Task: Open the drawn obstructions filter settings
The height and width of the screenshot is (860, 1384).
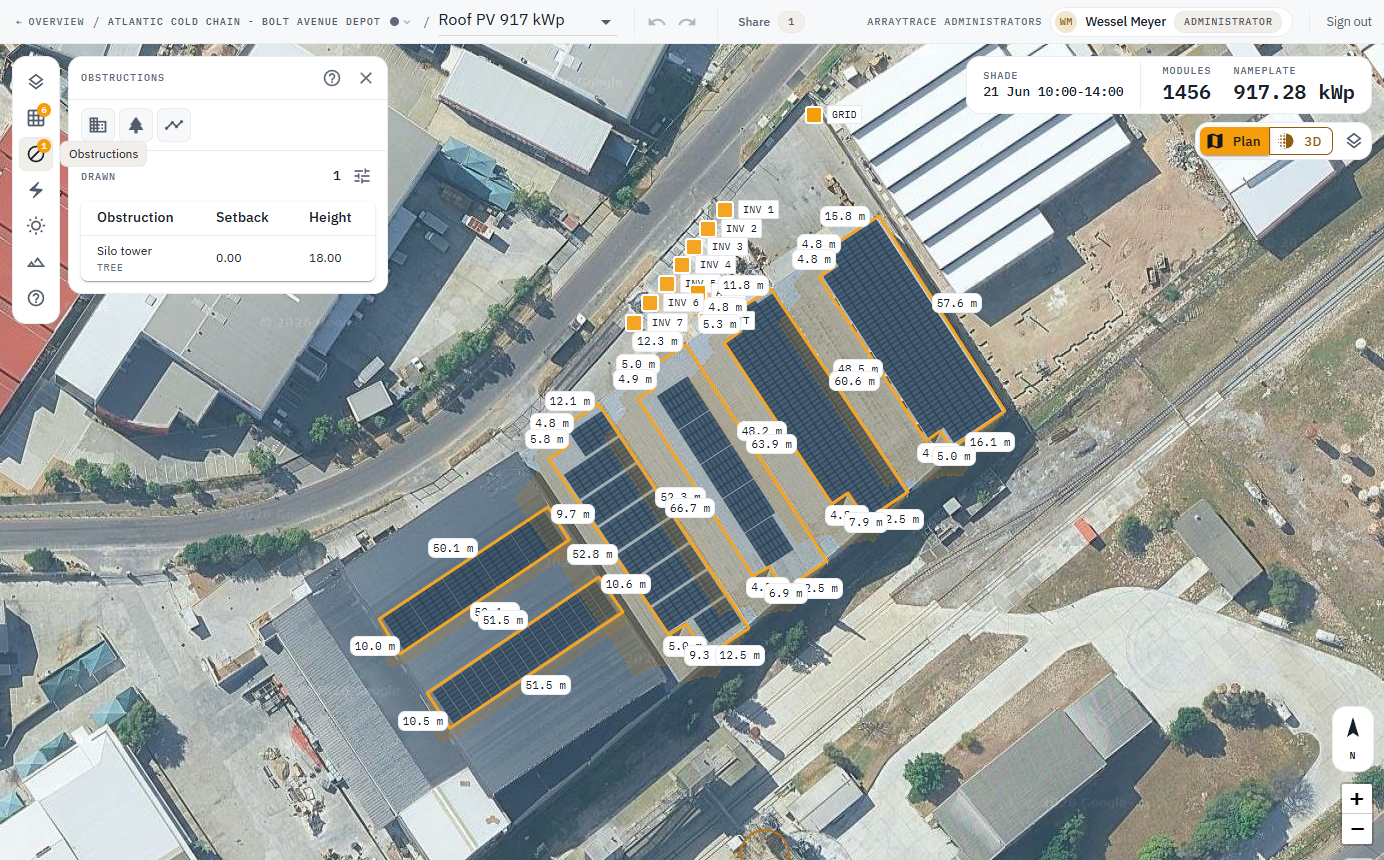Action: (362, 176)
